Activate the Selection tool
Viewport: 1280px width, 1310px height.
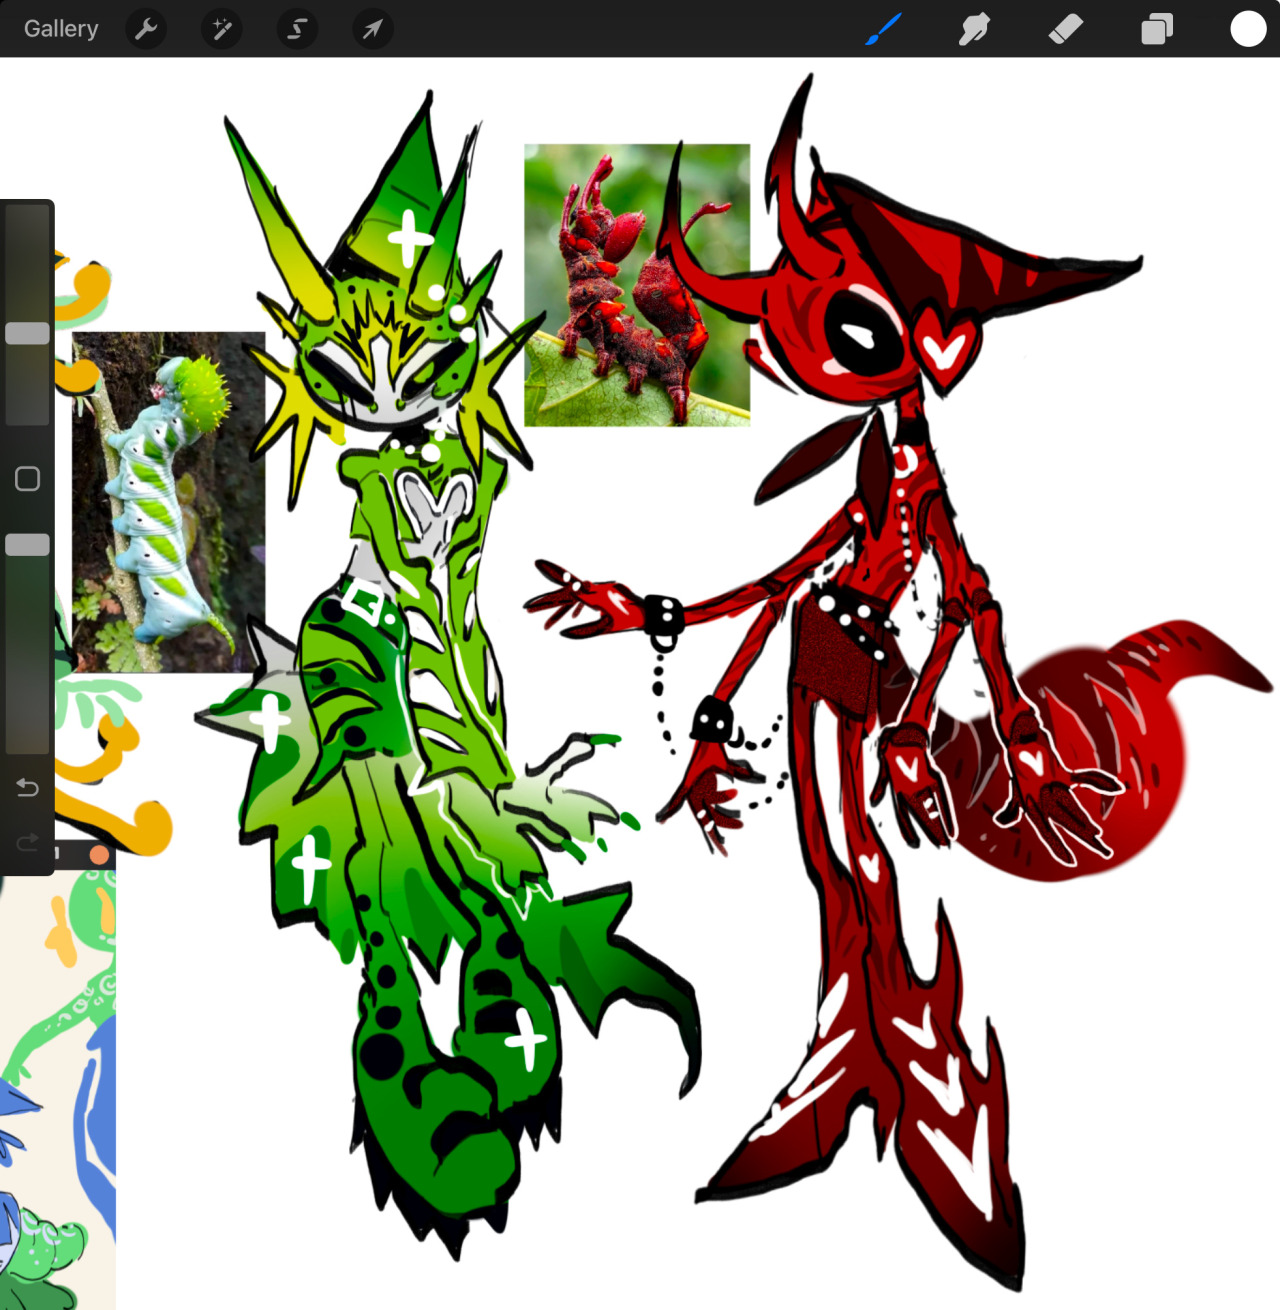coord(297,29)
